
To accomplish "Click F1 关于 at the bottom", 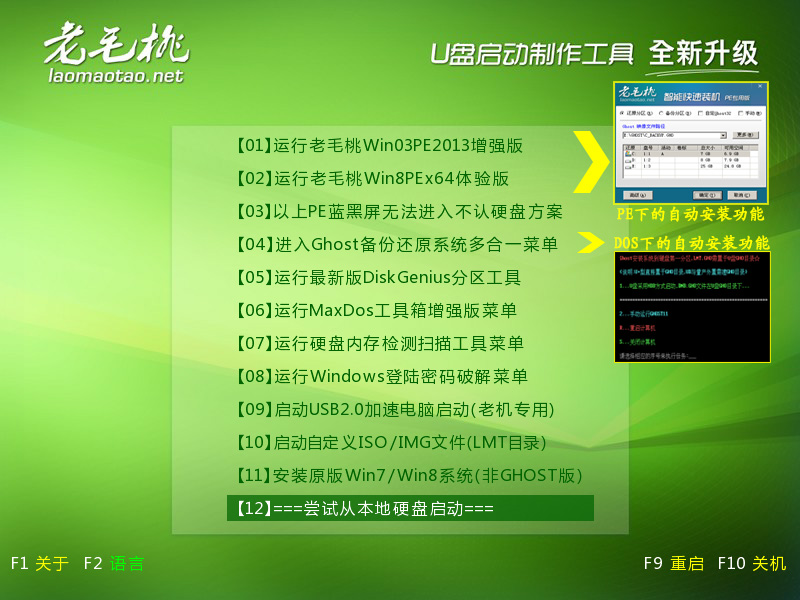I will click(39, 563).
